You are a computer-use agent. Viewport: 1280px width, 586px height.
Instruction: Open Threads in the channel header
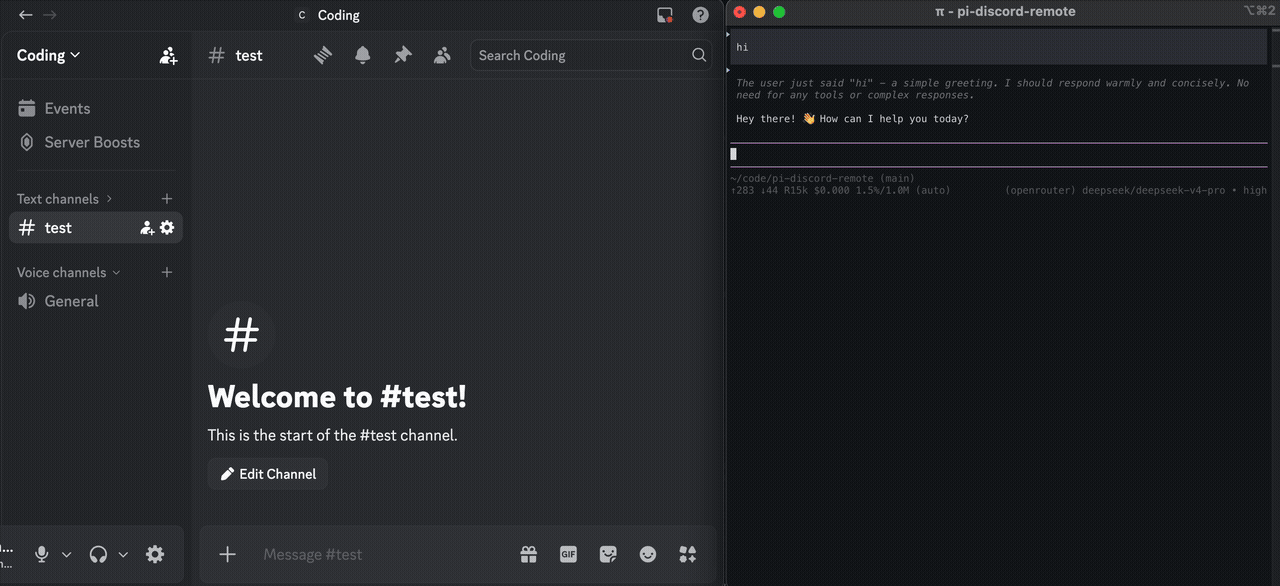click(x=322, y=55)
